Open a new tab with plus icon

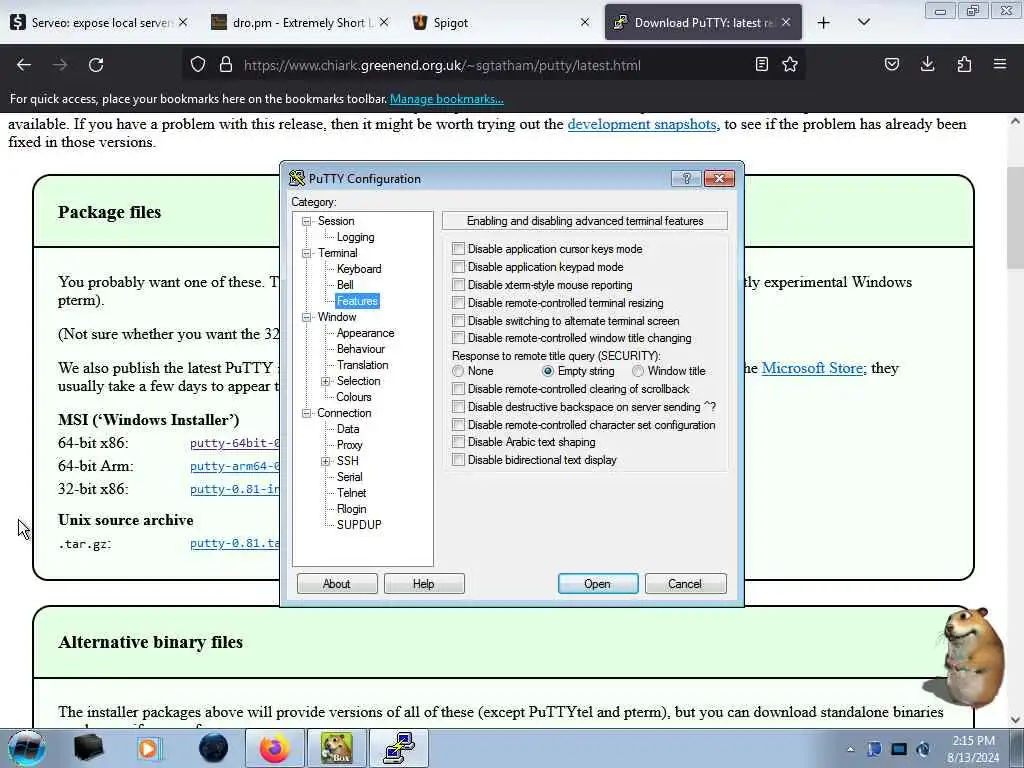[824, 23]
